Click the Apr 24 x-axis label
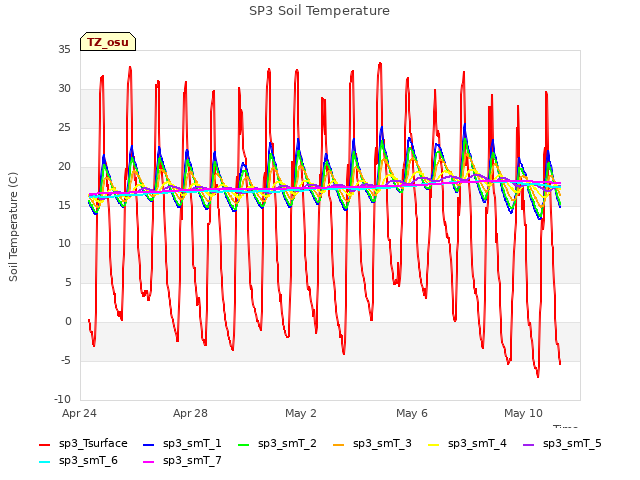 pos(79,413)
